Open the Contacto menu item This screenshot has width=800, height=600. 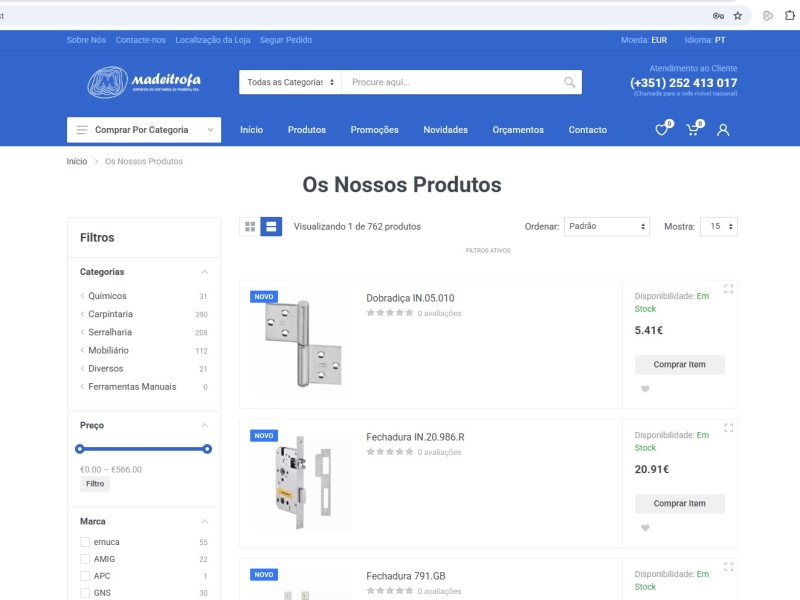click(x=588, y=130)
